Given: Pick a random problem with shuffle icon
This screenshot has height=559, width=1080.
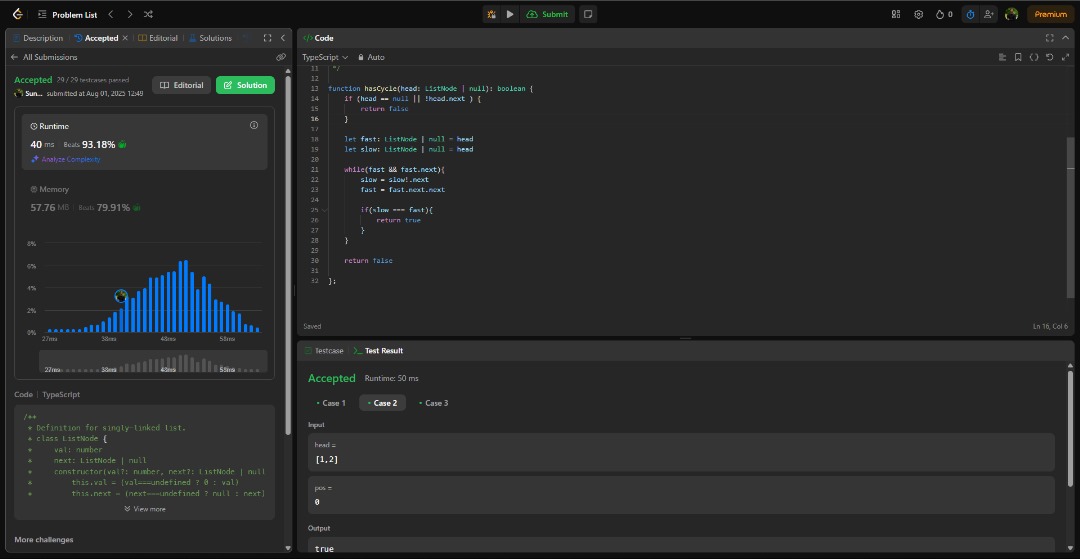Looking at the screenshot, I should [x=149, y=14].
